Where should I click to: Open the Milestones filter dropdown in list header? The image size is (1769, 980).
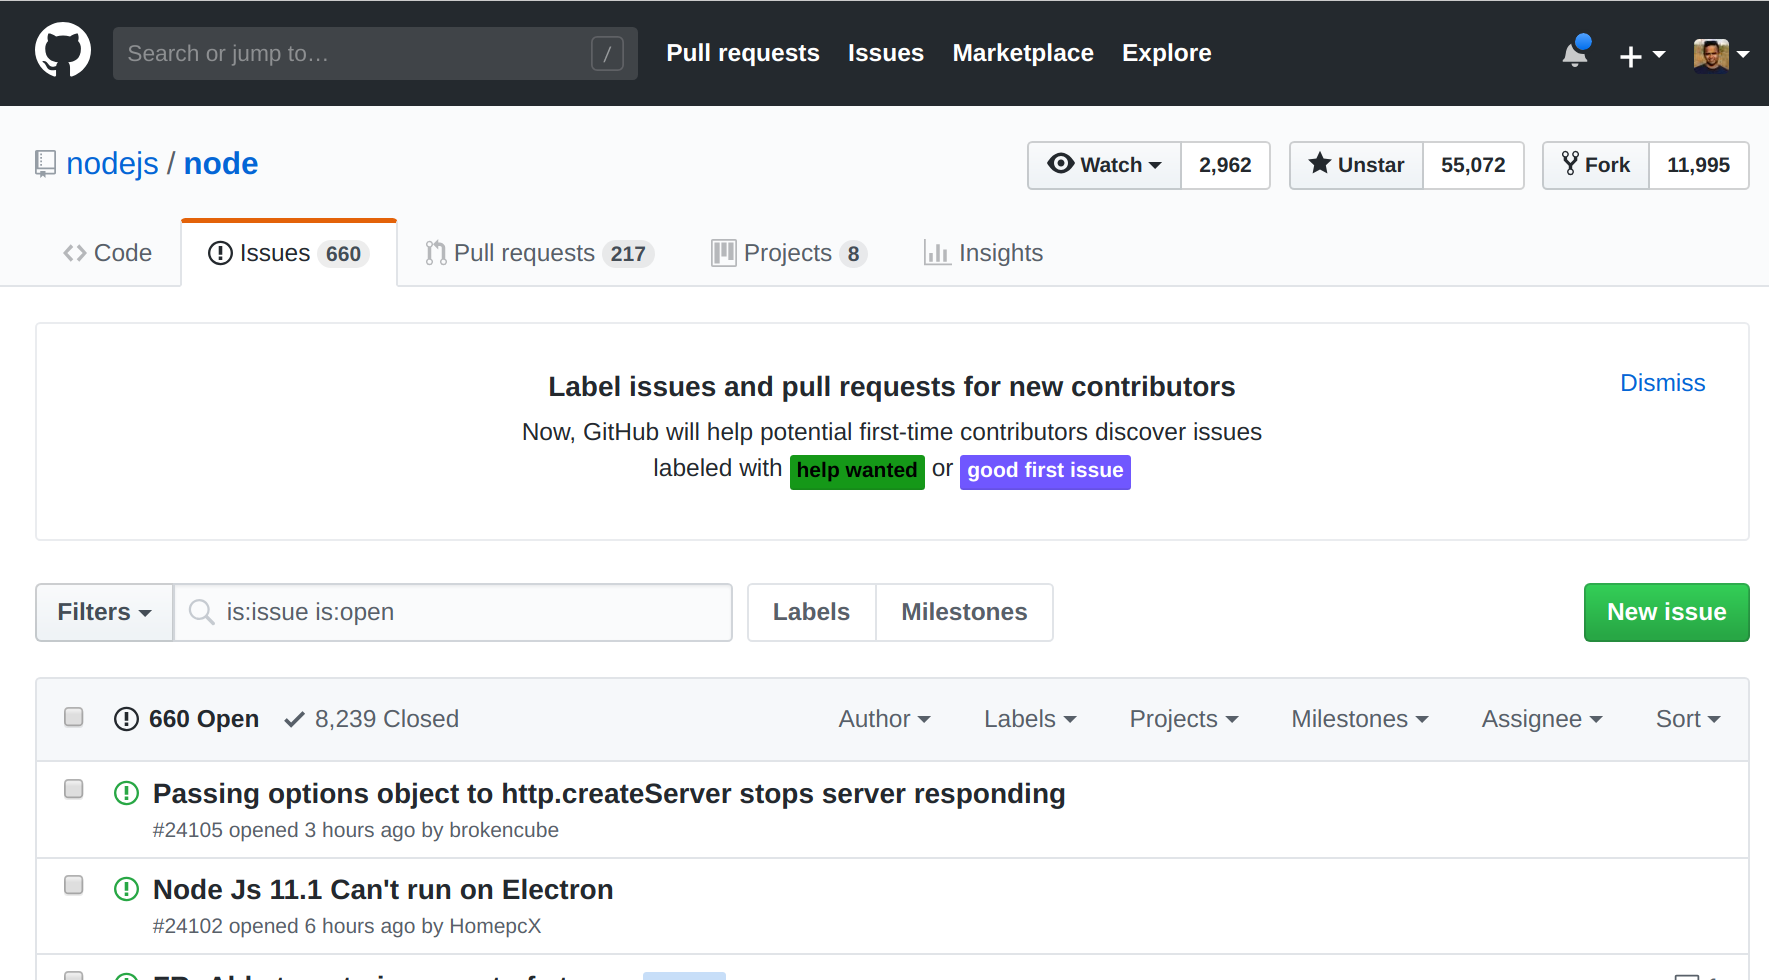point(1360,719)
